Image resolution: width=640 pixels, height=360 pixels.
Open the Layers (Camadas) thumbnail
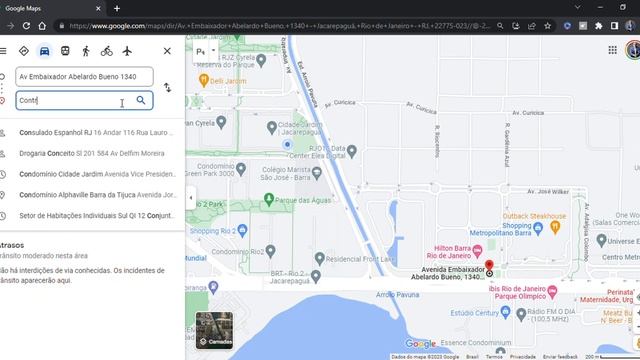(x=214, y=330)
